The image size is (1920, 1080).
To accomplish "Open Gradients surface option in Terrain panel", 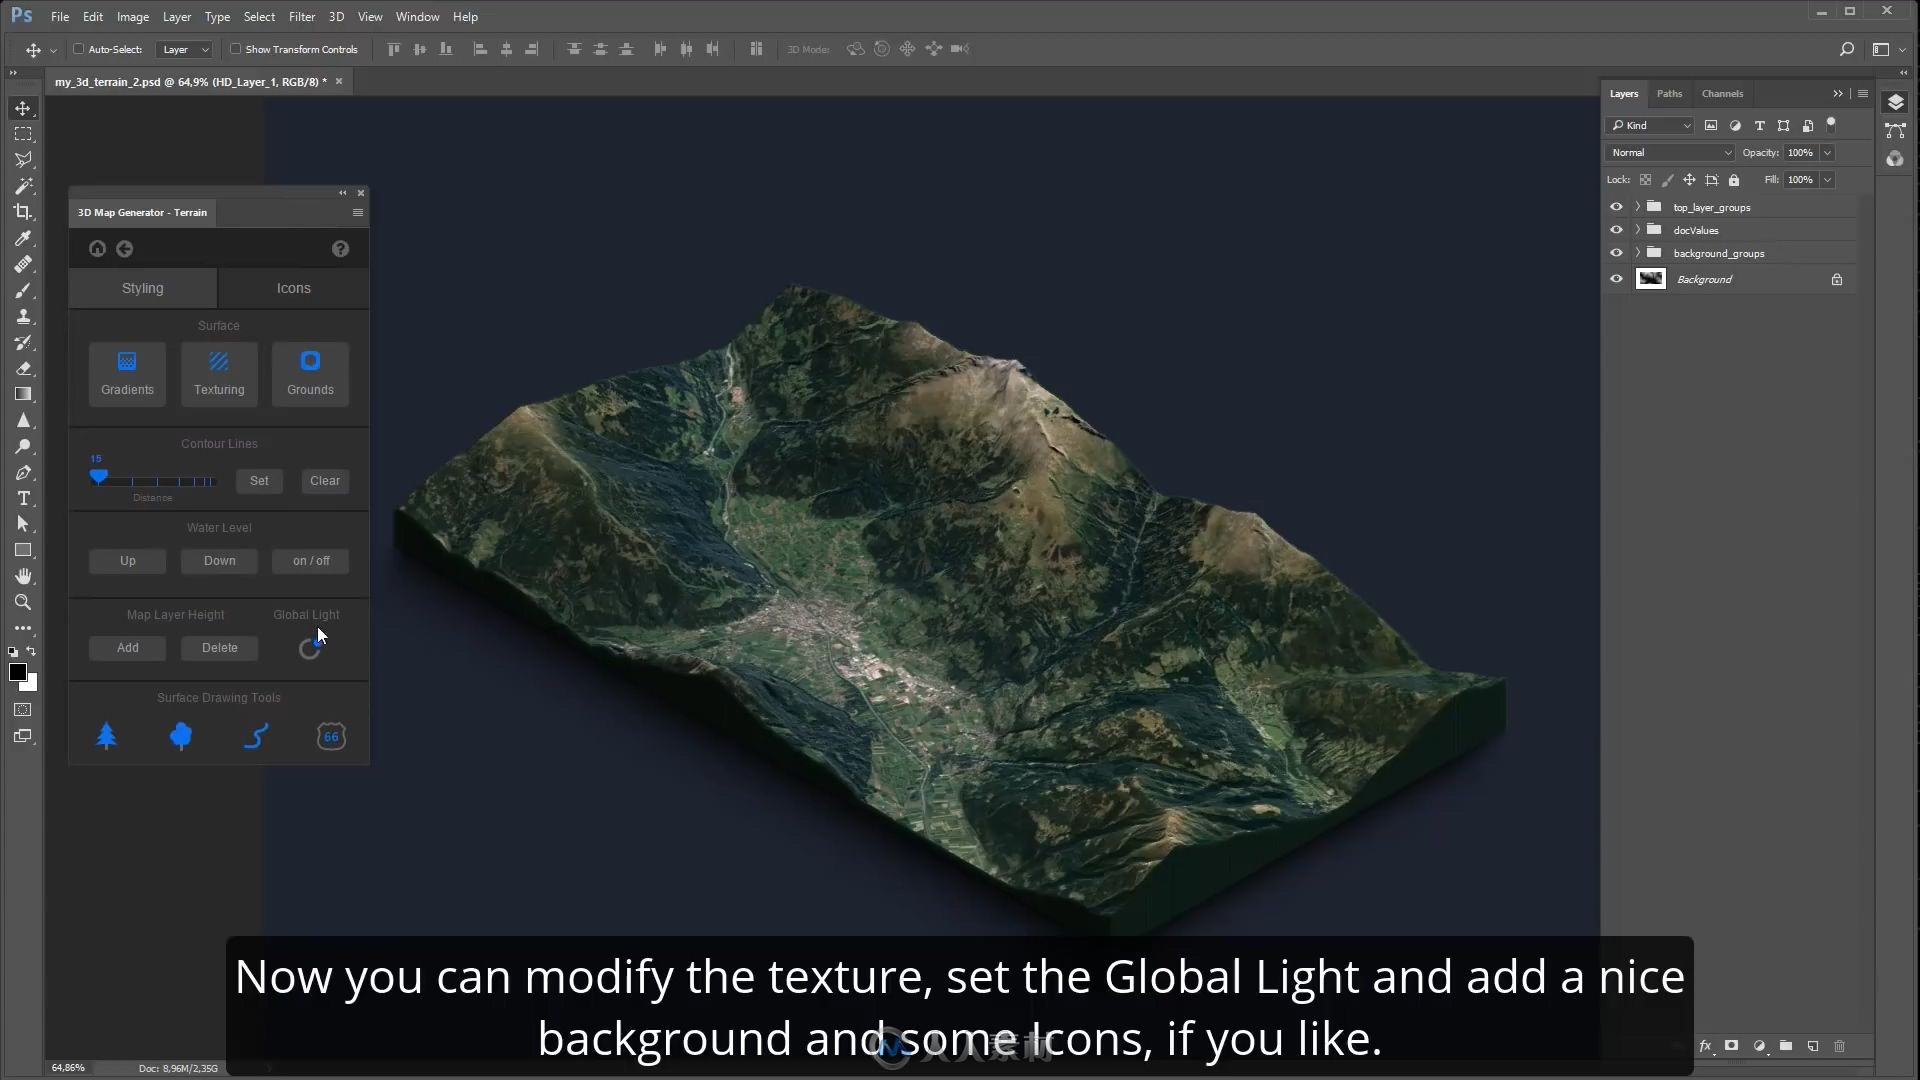I will (127, 374).
